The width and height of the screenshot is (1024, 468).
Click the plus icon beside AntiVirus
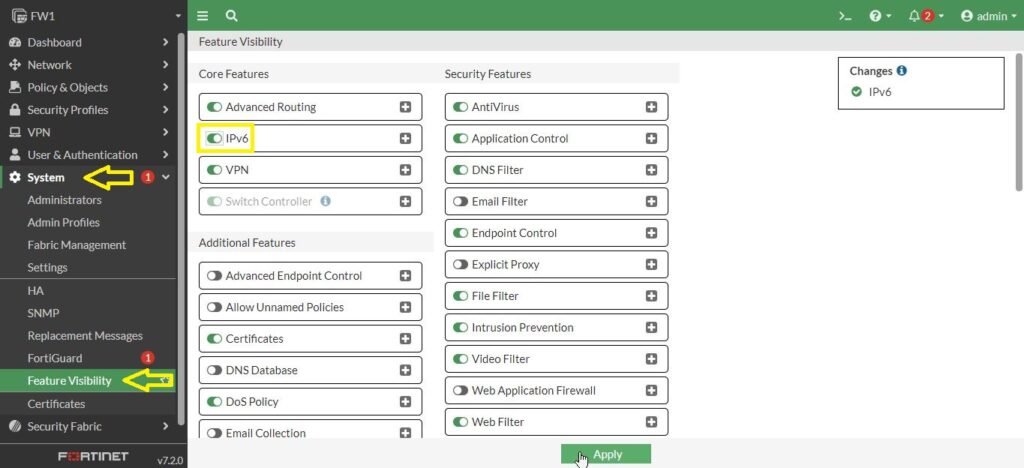[x=651, y=107]
